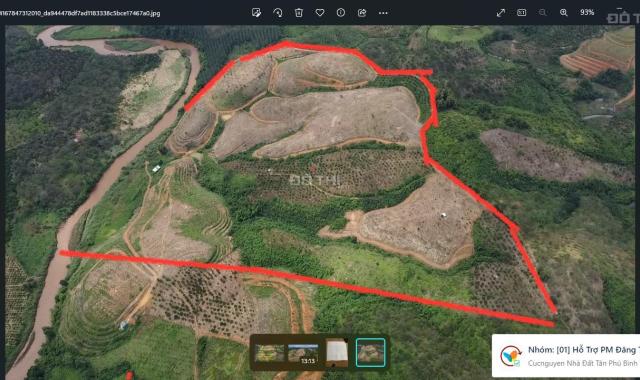The width and height of the screenshot is (640, 380).
Task: Click the notification group avatar icon
Action: [511, 356]
